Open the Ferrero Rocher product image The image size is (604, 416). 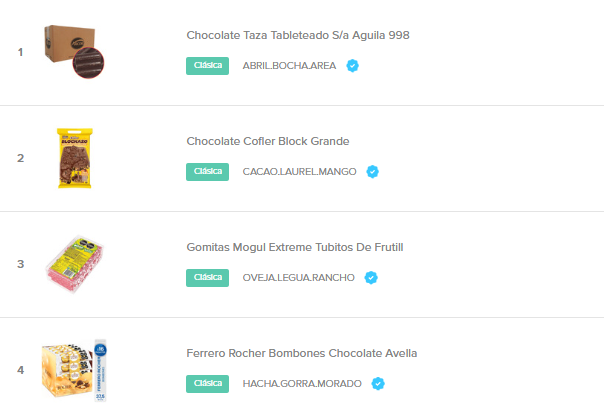point(74,370)
